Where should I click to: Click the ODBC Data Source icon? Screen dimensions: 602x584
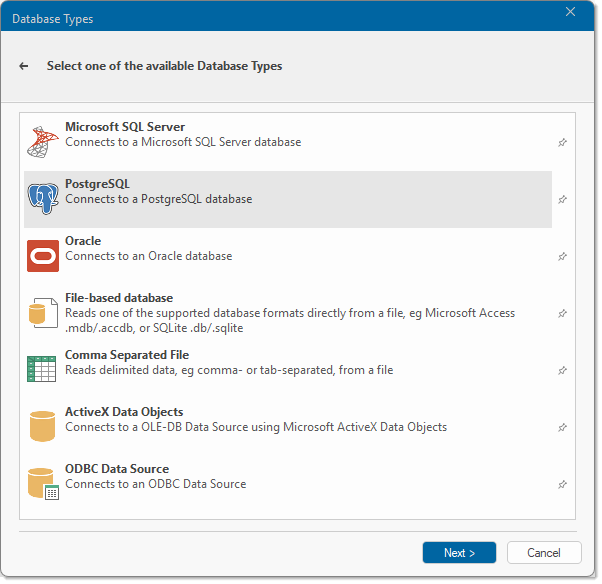point(43,484)
